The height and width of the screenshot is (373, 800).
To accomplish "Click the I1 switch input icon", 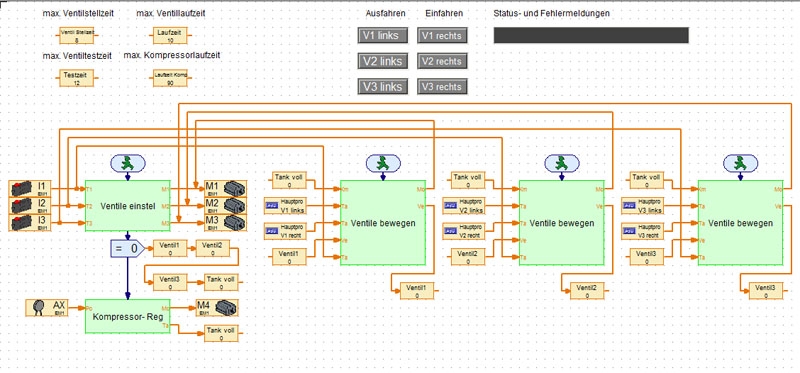I will (30, 188).
